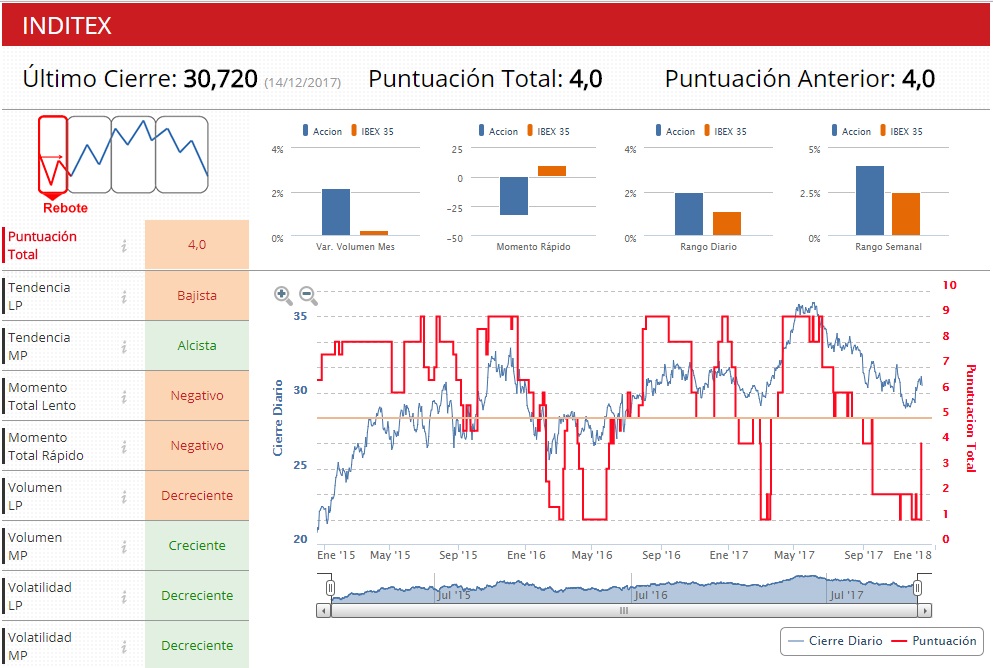
Task: Toggle Accion series in Var. Volumen Mes chart
Action: point(323,131)
